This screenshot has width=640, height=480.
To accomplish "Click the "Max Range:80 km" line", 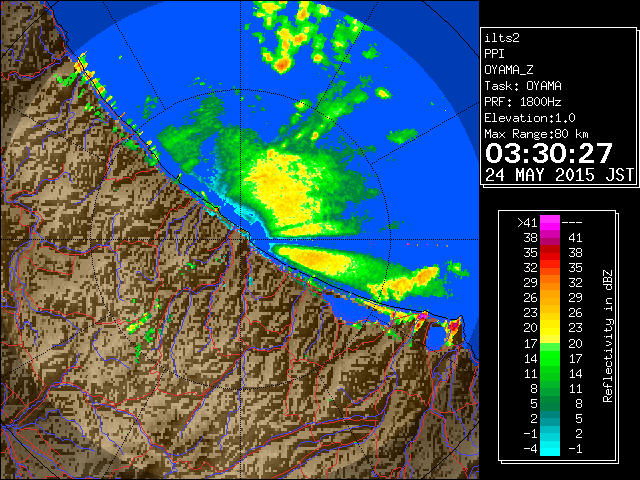I will pyautogui.click(x=536, y=134).
